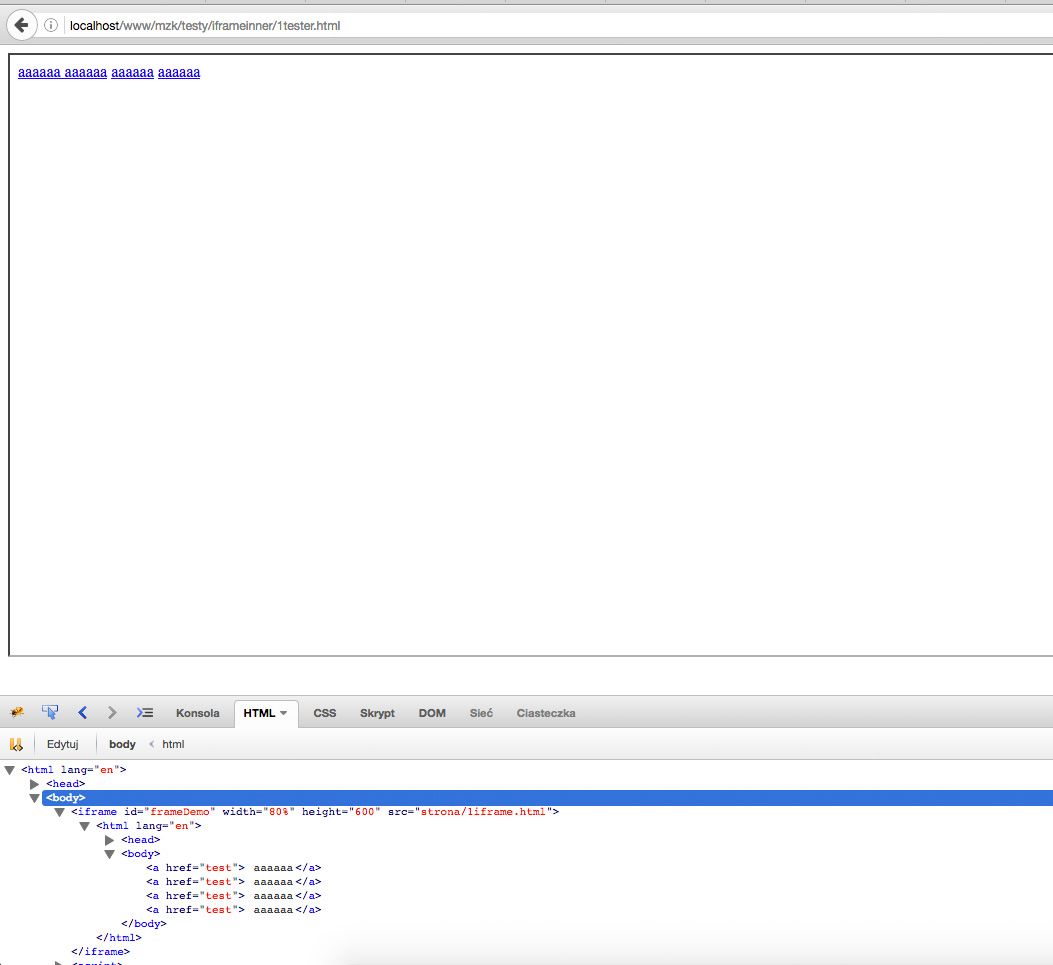Screen dimensions: 1053x965
Task: Go forward with Firebug's gray right arrow
Action: 112,713
